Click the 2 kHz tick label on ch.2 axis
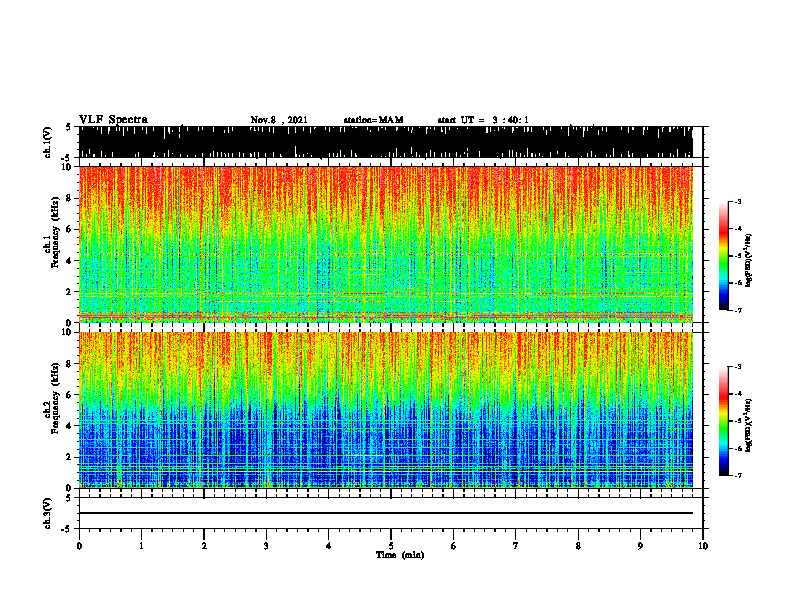This screenshot has height=612, width=792. [x=70, y=457]
